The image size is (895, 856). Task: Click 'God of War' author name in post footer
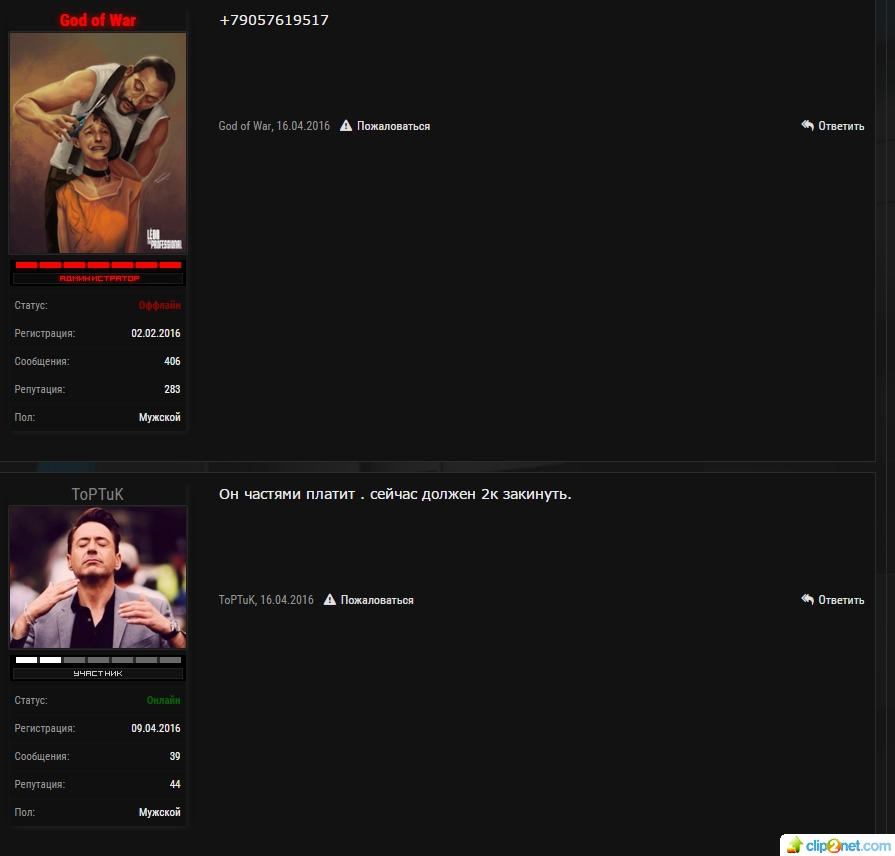pyautogui.click(x=245, y=126)
